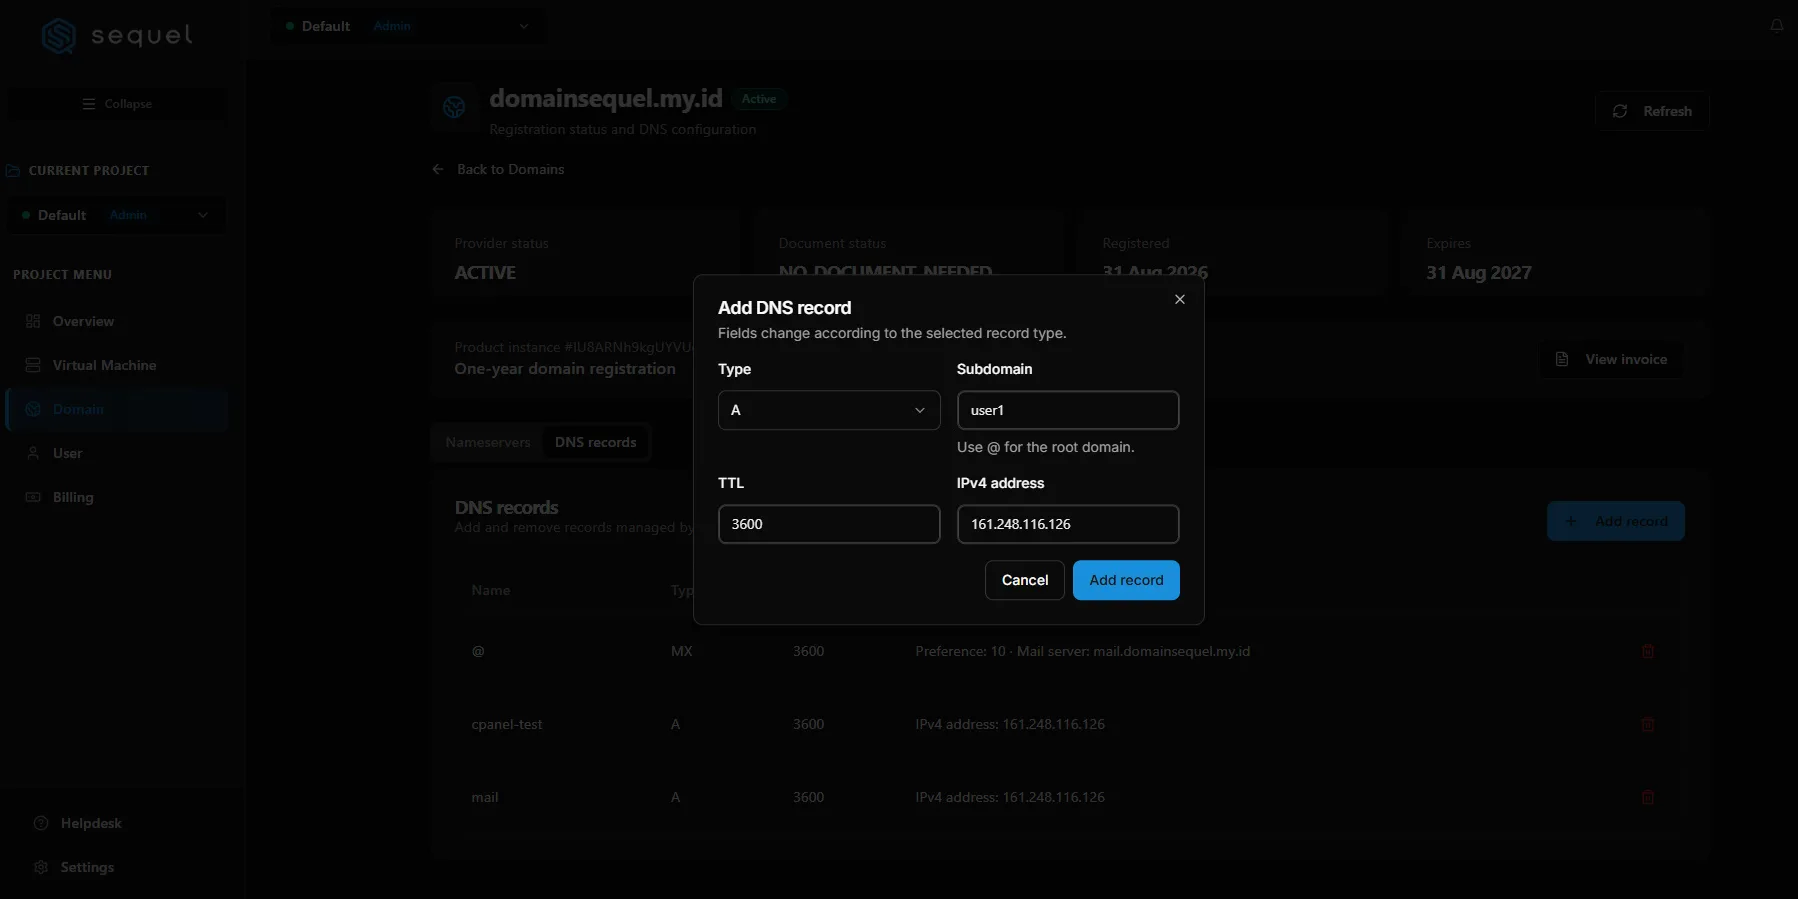Switch to the Nameservers tab
The image size is (1798, 899).
(488, 442)
